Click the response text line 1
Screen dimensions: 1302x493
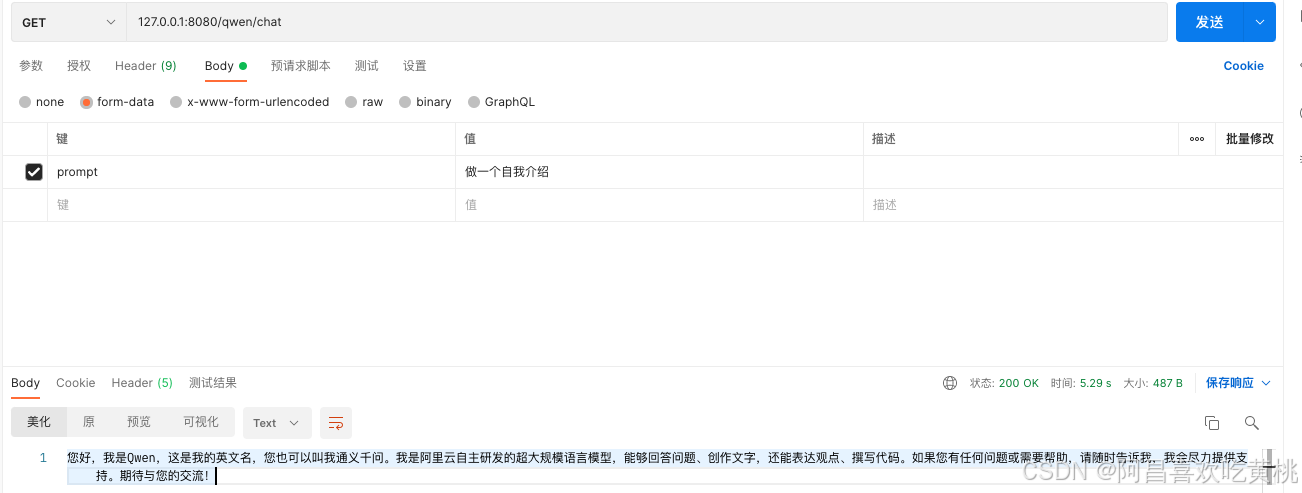(x=657, y=467)
